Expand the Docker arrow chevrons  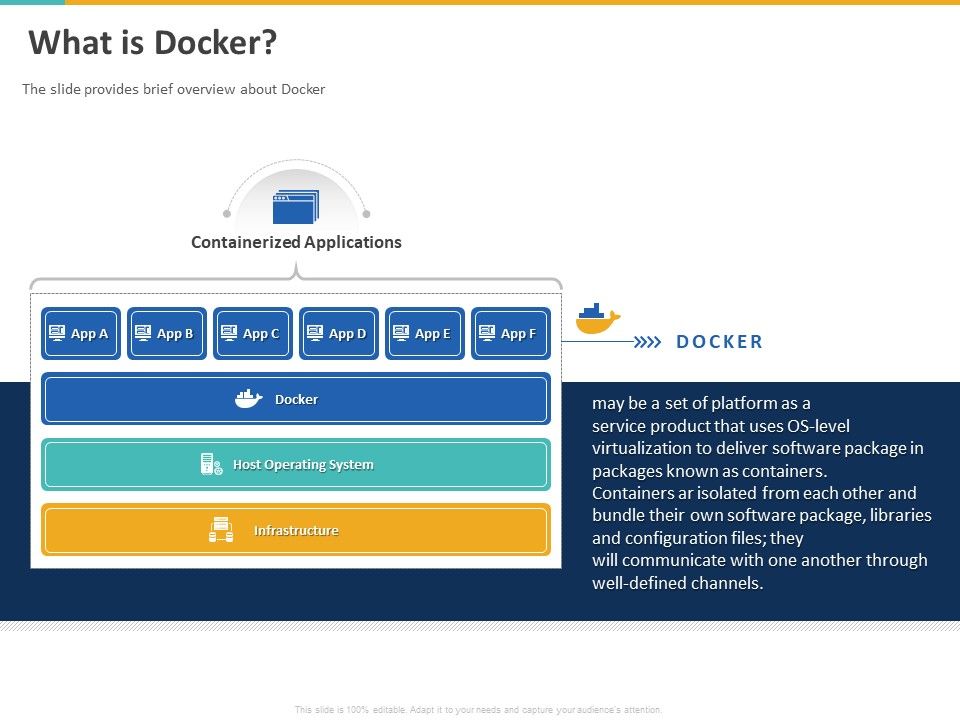click(648, 341)
